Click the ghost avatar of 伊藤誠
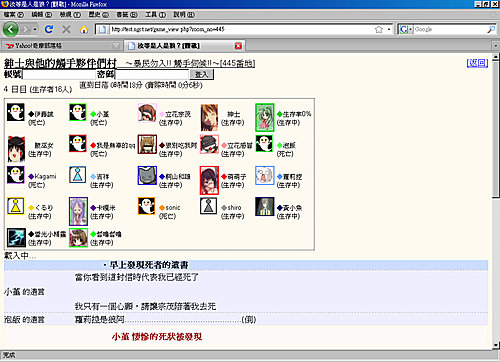 (x=16, y=112)
